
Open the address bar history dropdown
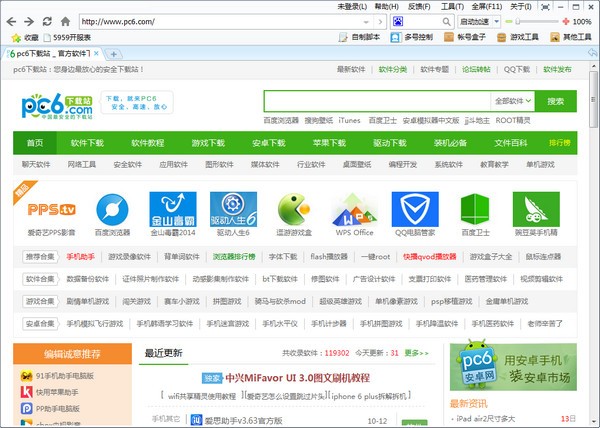click(366, 22)
